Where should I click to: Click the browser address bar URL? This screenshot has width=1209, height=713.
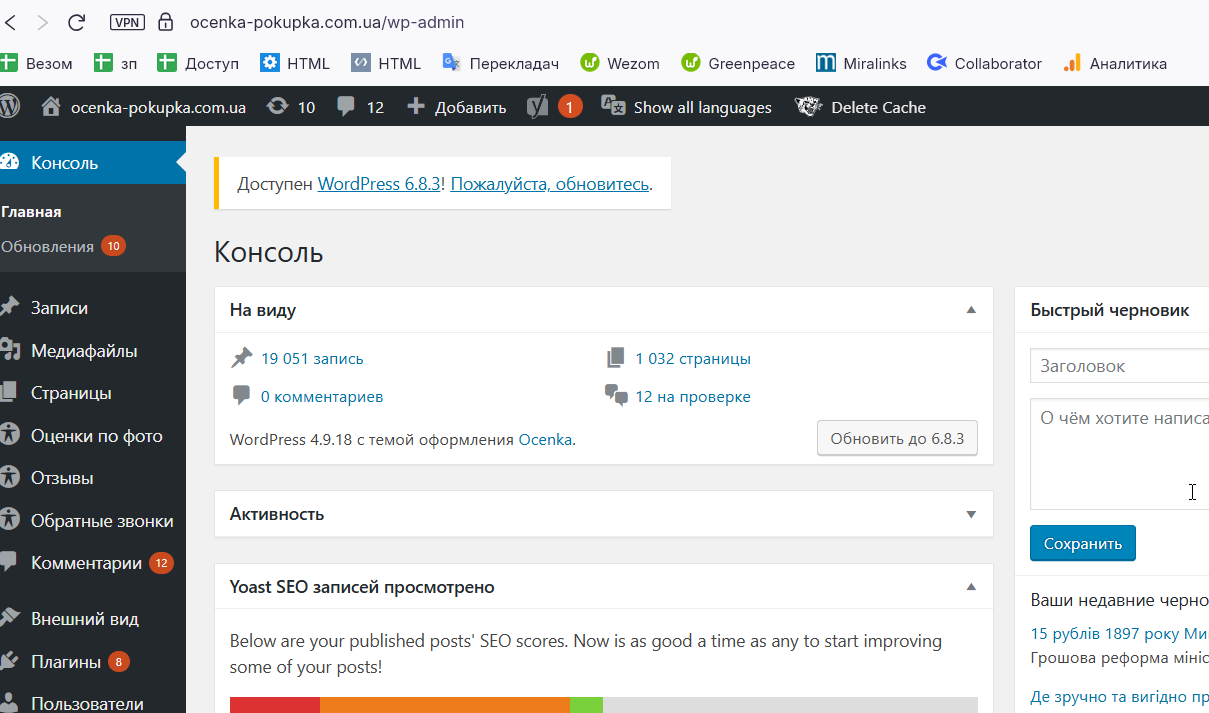(x=326, y=22)
